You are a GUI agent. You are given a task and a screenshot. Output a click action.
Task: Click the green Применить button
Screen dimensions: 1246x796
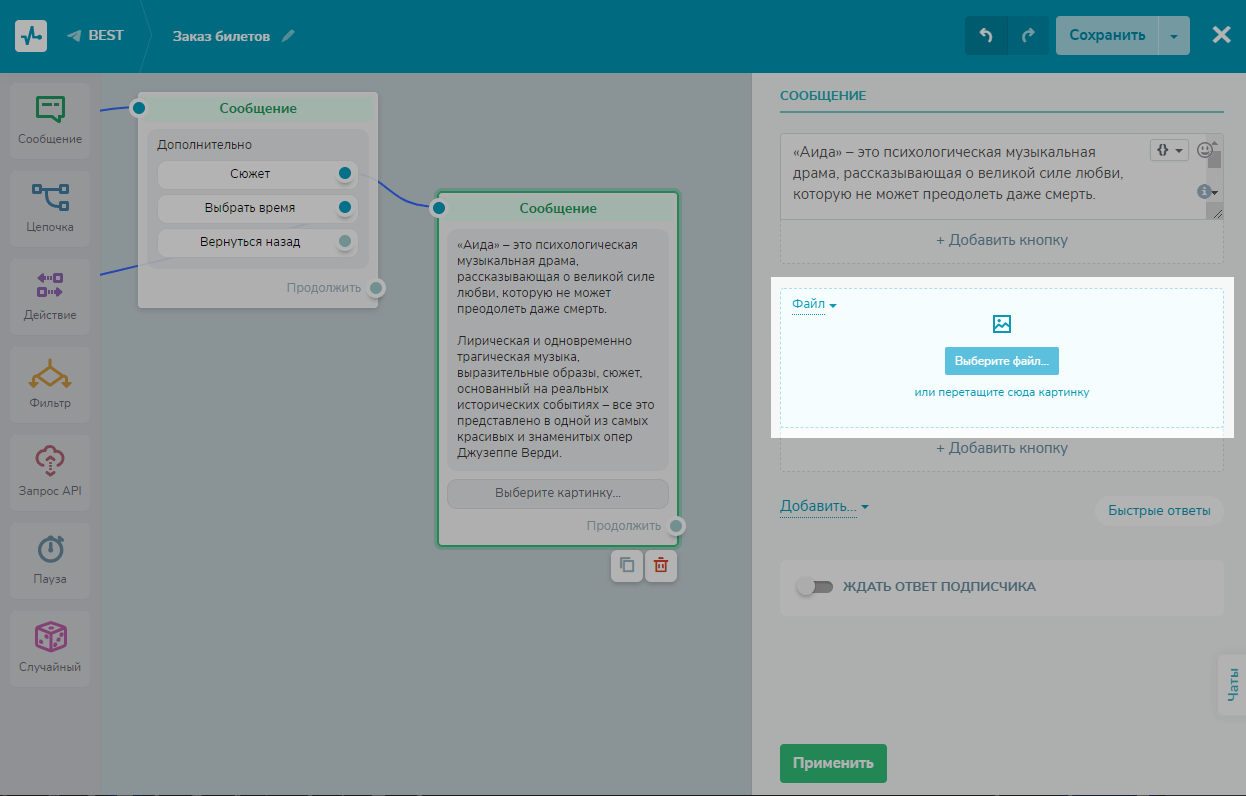(x=833, y=763)
